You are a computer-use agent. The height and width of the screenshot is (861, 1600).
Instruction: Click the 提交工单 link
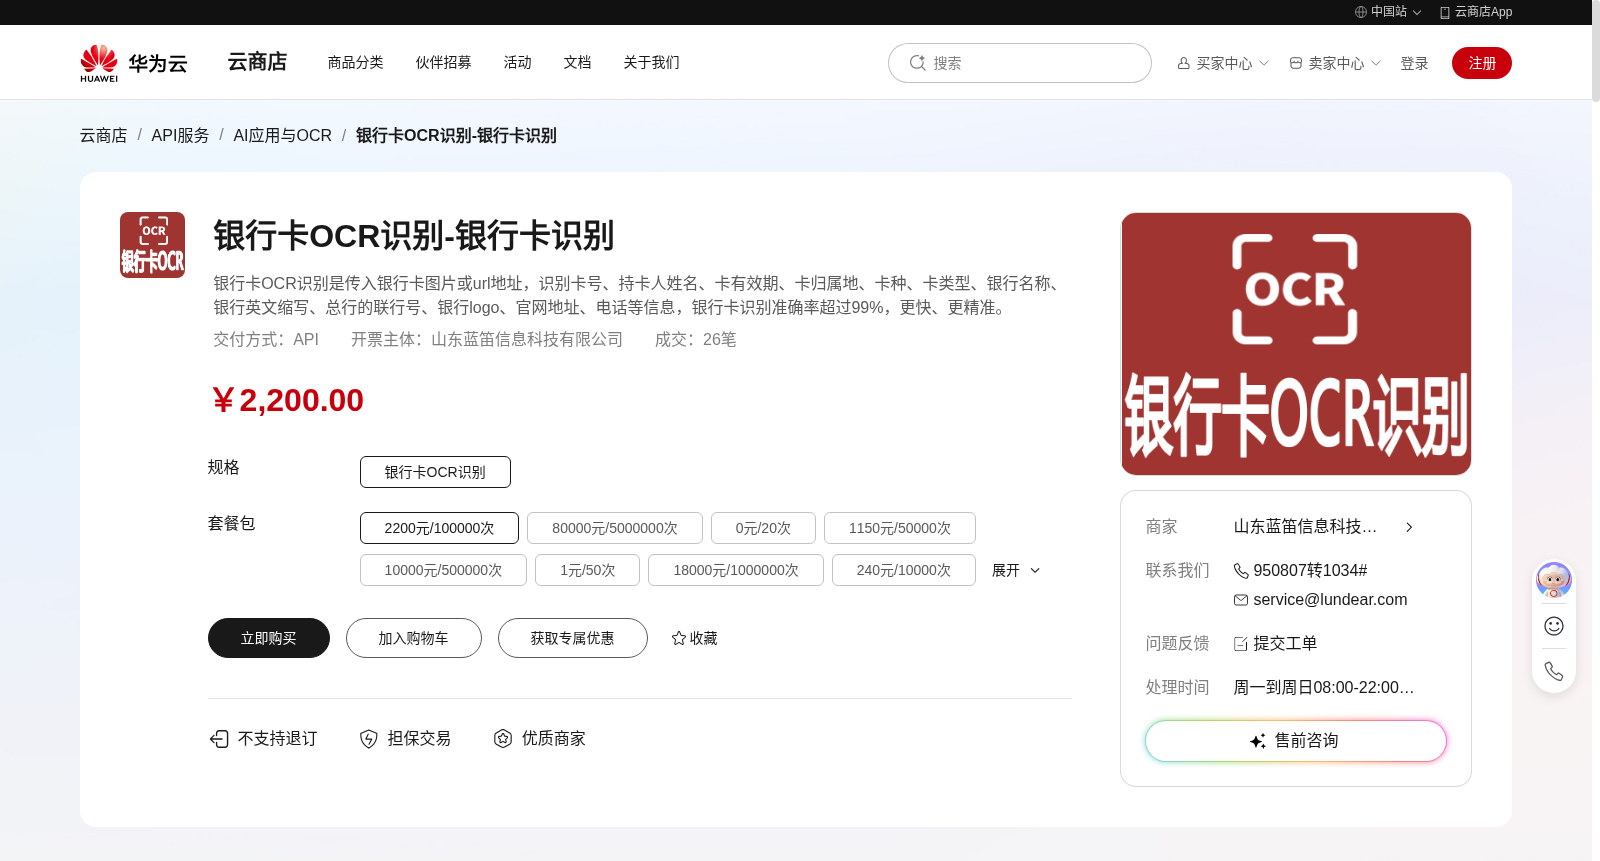1285,644
